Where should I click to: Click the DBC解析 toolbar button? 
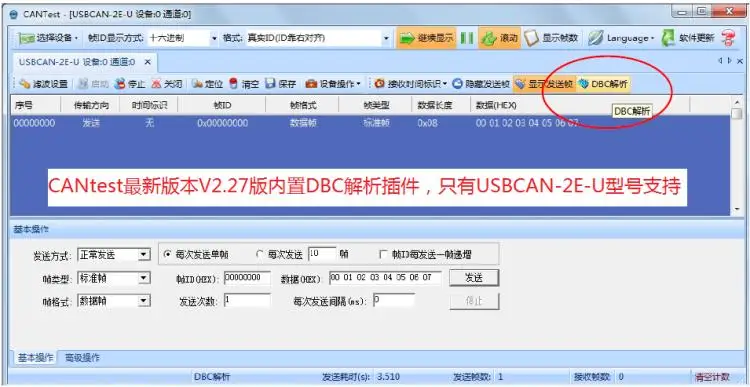604,84
